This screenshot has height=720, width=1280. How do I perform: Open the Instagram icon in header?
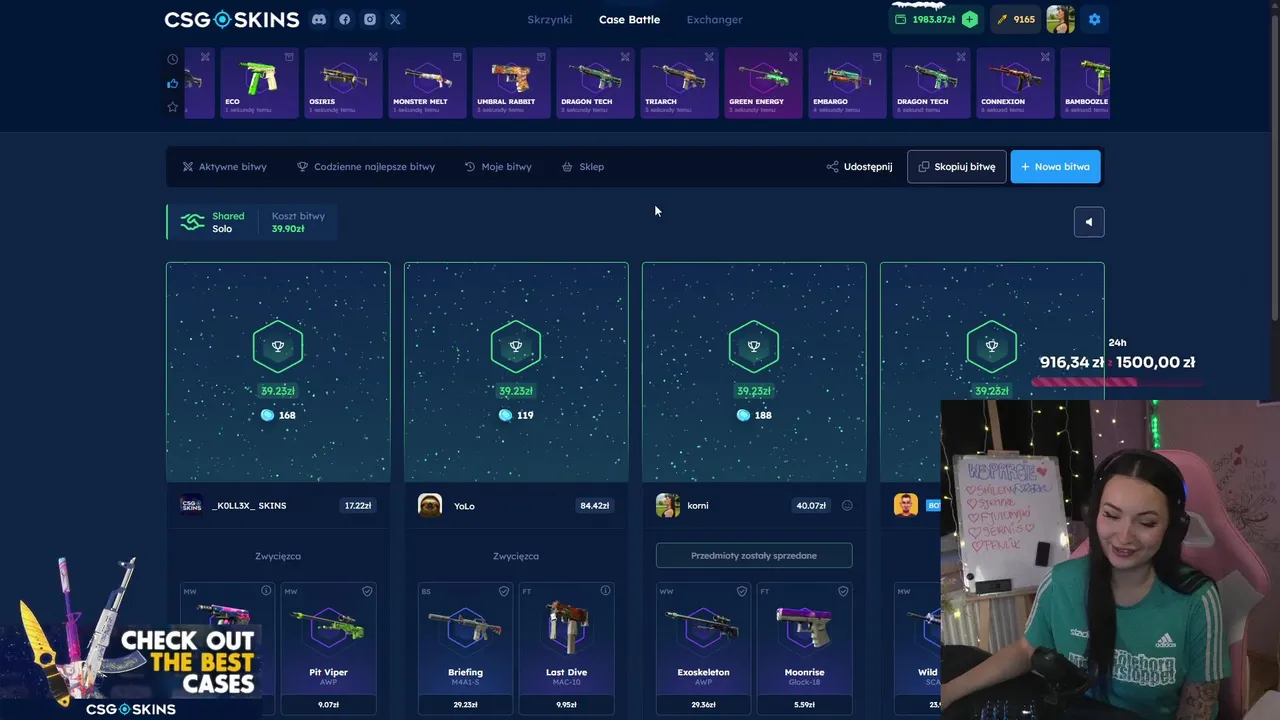click(370, 19)
